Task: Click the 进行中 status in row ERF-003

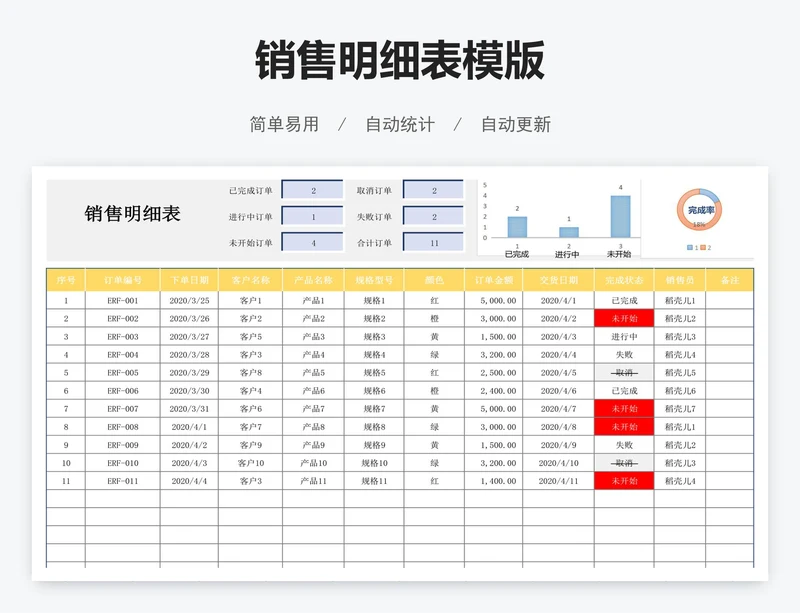Action: click(624, 336)
